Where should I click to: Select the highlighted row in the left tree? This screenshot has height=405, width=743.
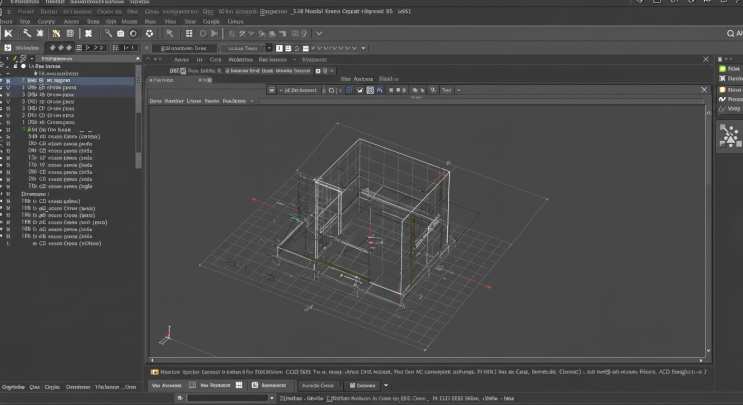[x=68, y=81]
